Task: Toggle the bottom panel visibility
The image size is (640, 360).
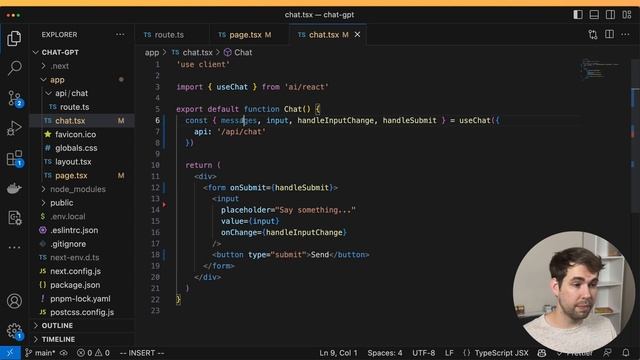Action: pos(594,15)
